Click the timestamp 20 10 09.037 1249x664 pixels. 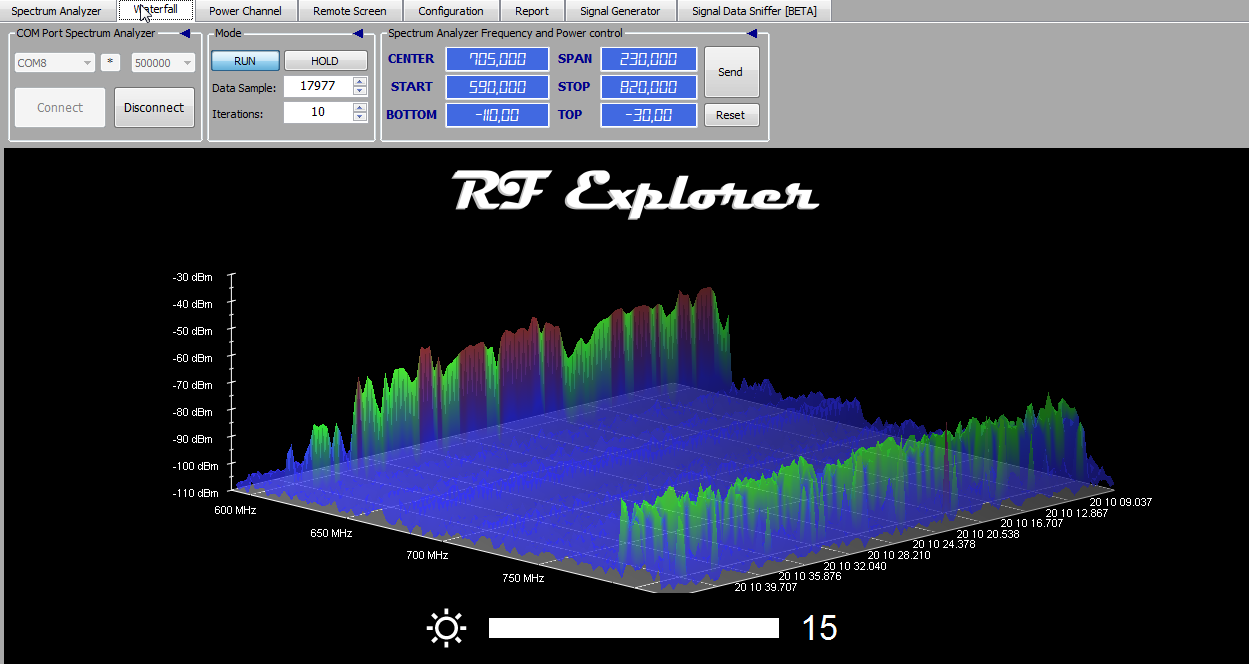pyautogui.click(x=1121, y=502)
